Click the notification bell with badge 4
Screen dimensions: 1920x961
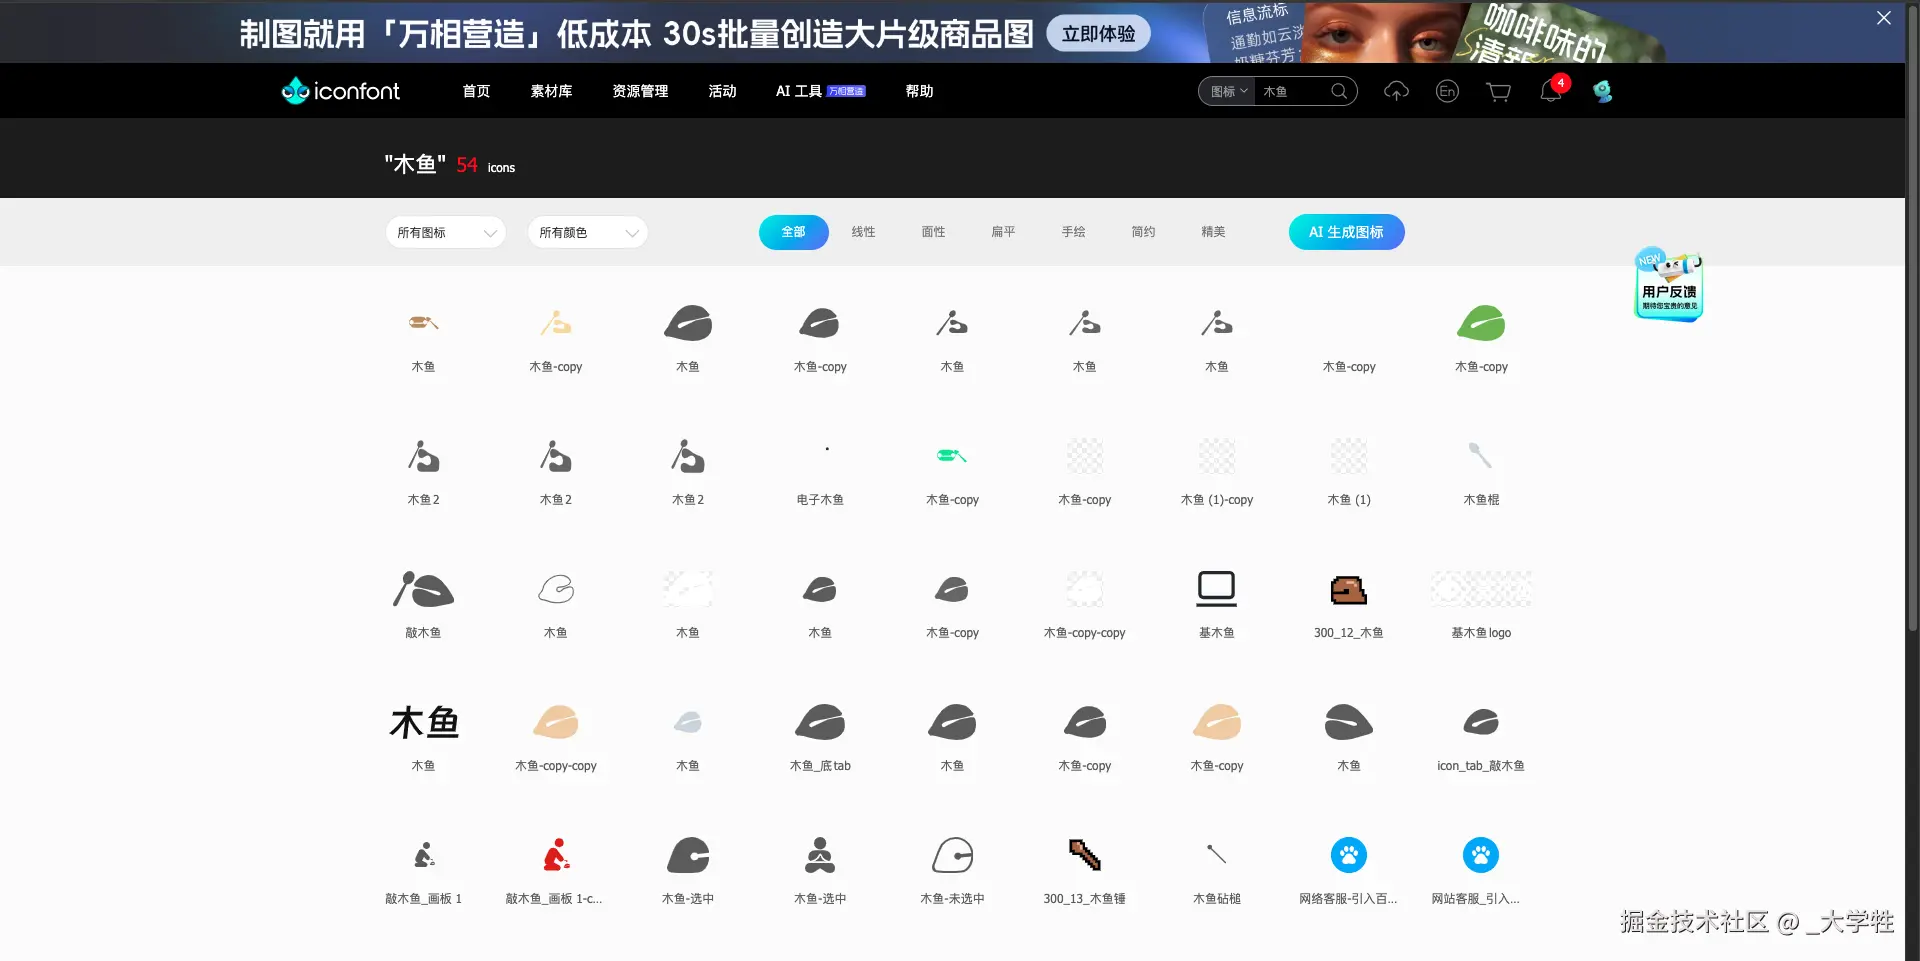click(x=1551, y=91)
